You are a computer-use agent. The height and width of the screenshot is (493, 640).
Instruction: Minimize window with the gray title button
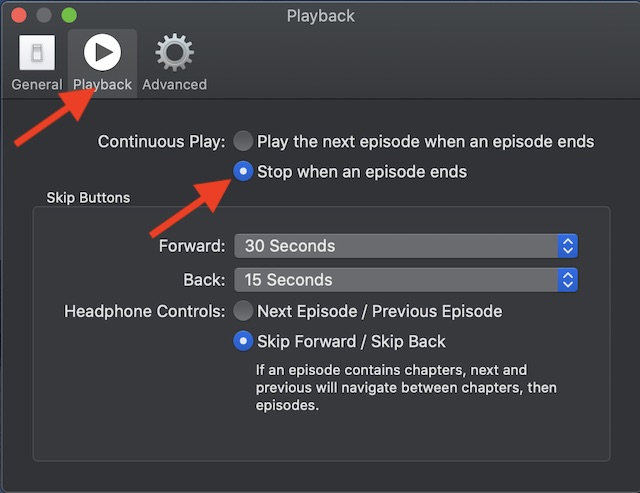[45, 16]
